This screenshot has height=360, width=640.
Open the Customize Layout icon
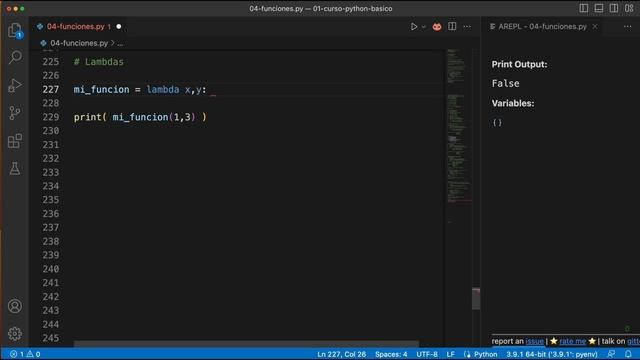pos(629,8)
